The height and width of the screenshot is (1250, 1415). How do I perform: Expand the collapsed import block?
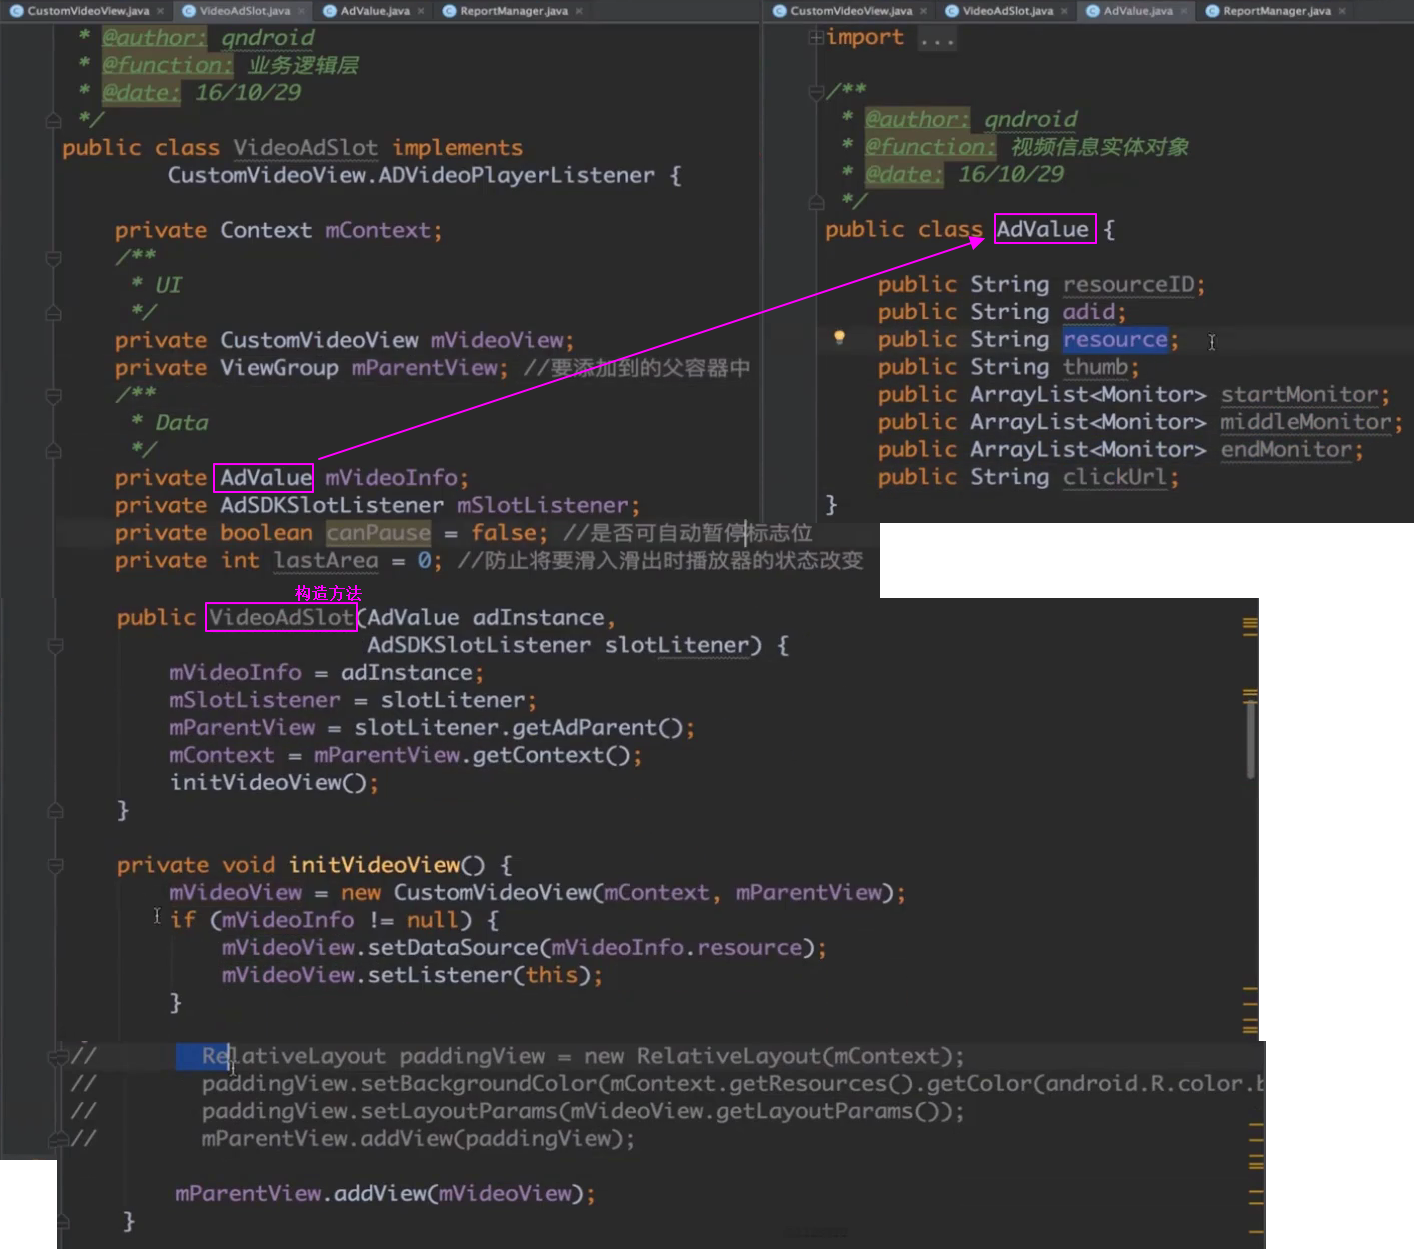[816, 38]
